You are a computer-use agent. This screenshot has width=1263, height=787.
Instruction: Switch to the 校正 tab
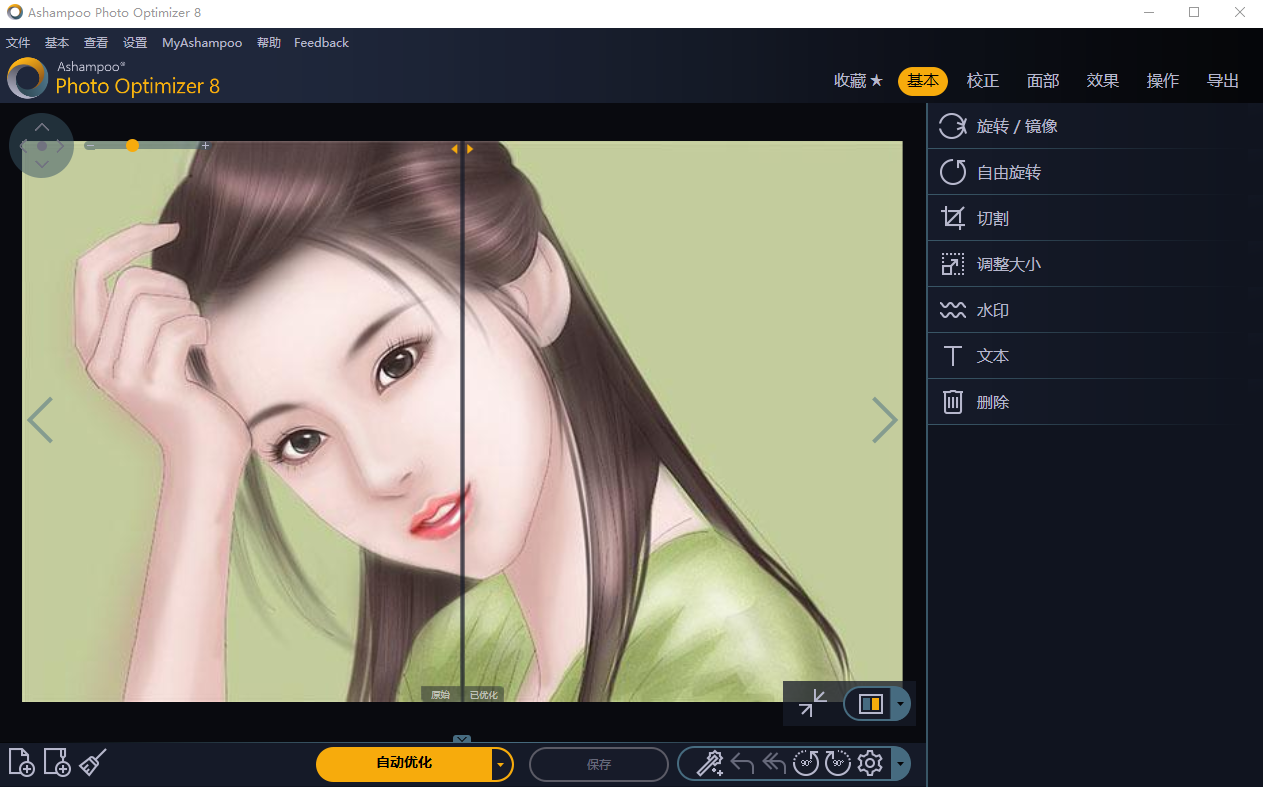coord(983,81)
